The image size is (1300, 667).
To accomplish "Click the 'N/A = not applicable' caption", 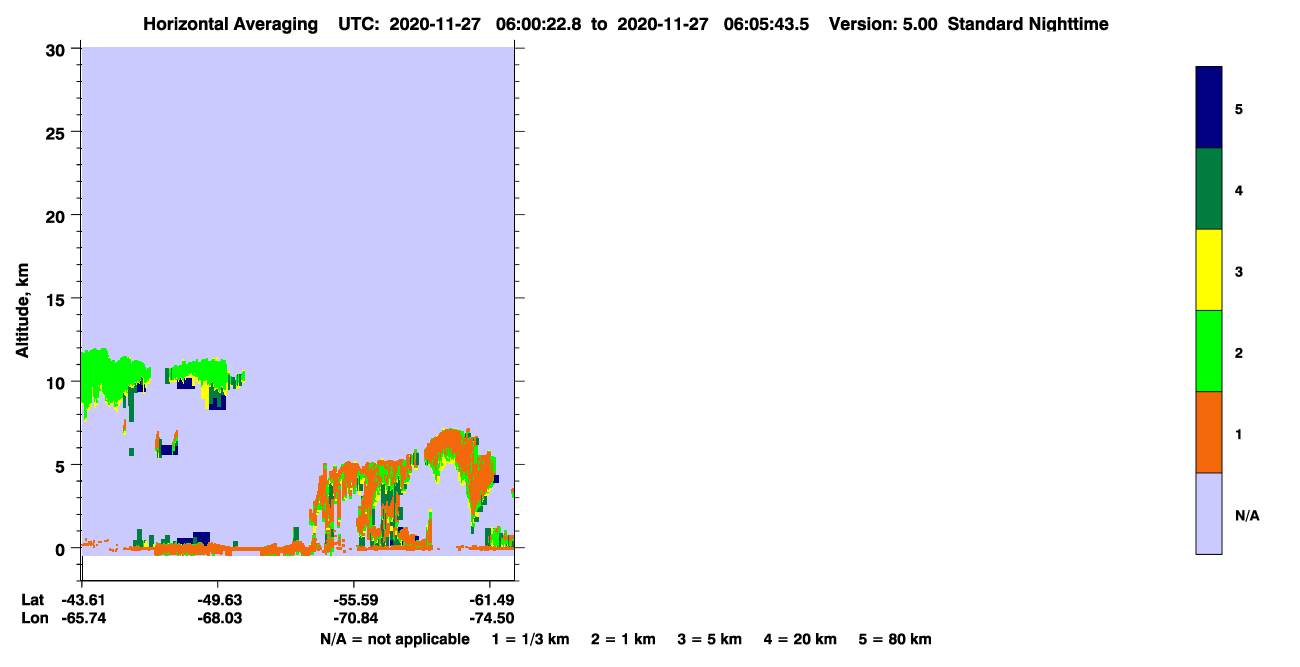I will (395, 639).
